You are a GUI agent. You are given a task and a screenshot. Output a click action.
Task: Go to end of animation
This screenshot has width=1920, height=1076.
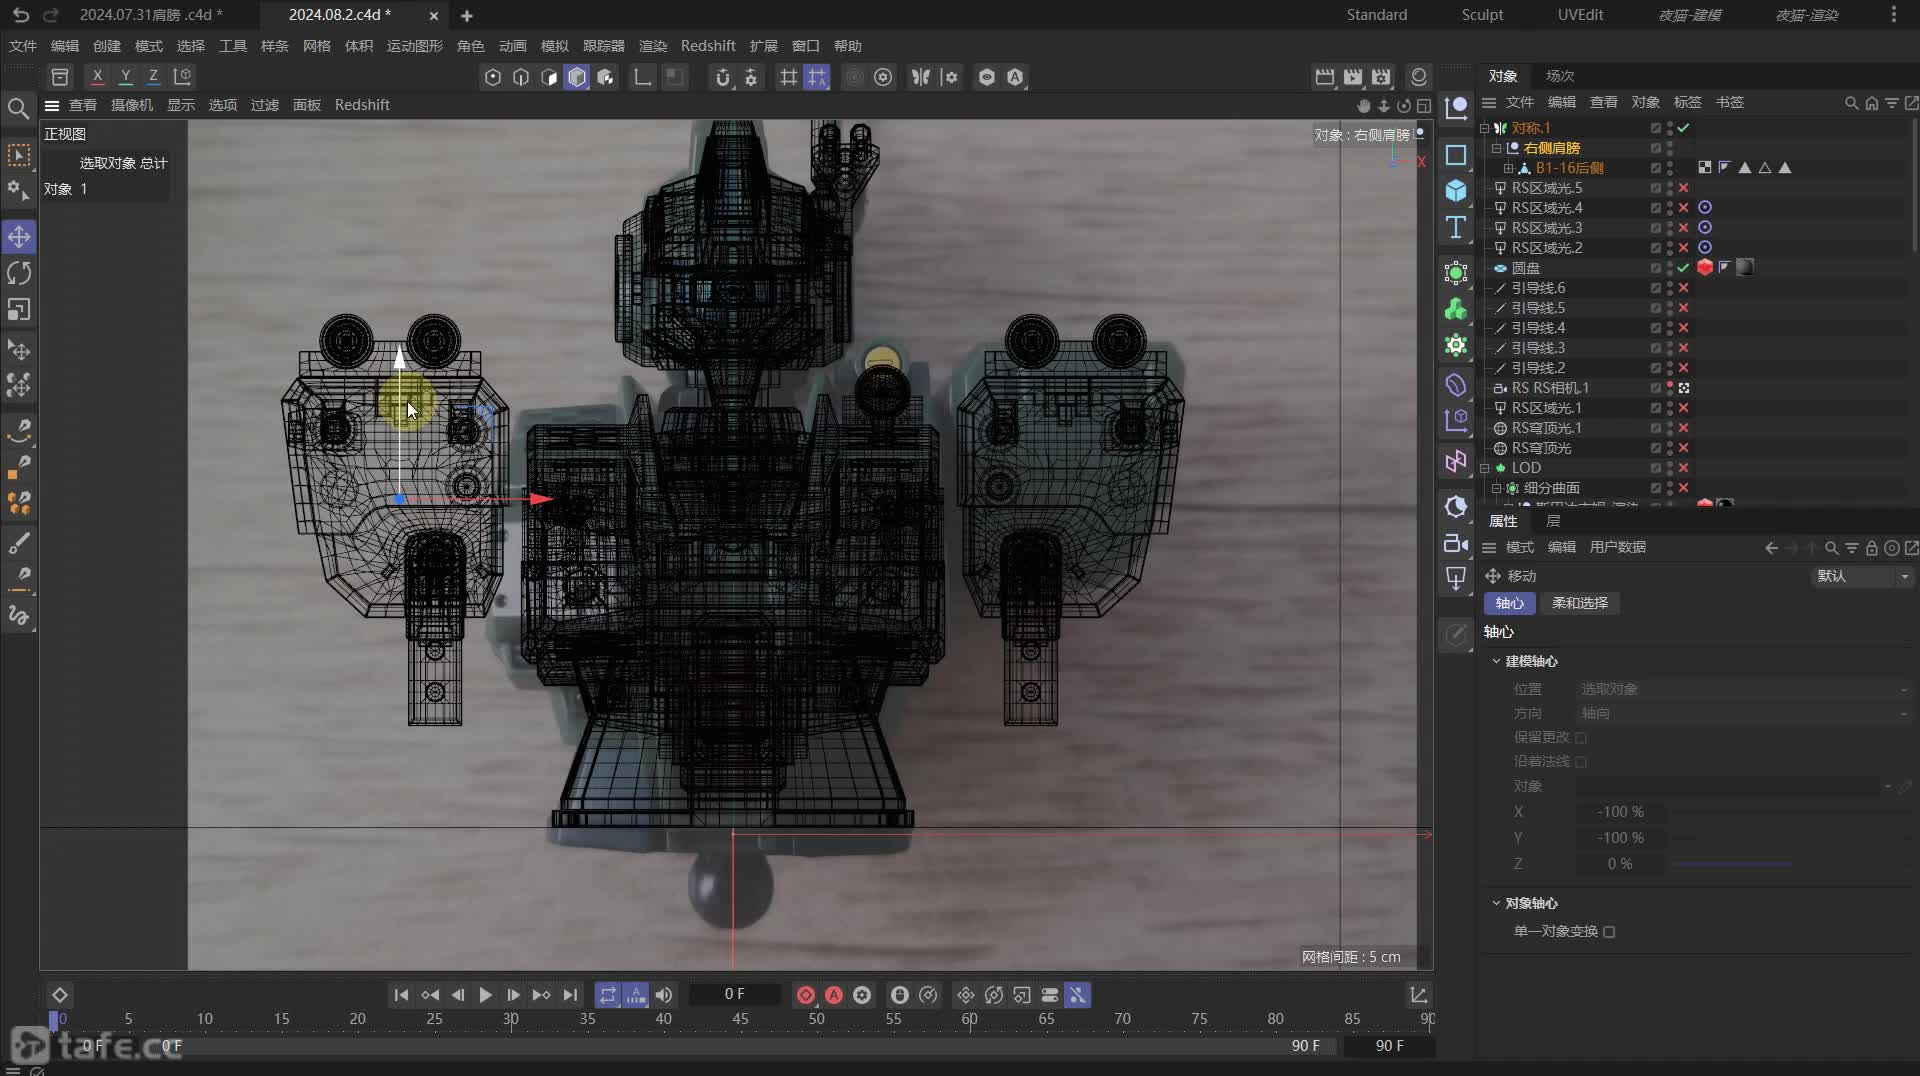click(570, 995)
